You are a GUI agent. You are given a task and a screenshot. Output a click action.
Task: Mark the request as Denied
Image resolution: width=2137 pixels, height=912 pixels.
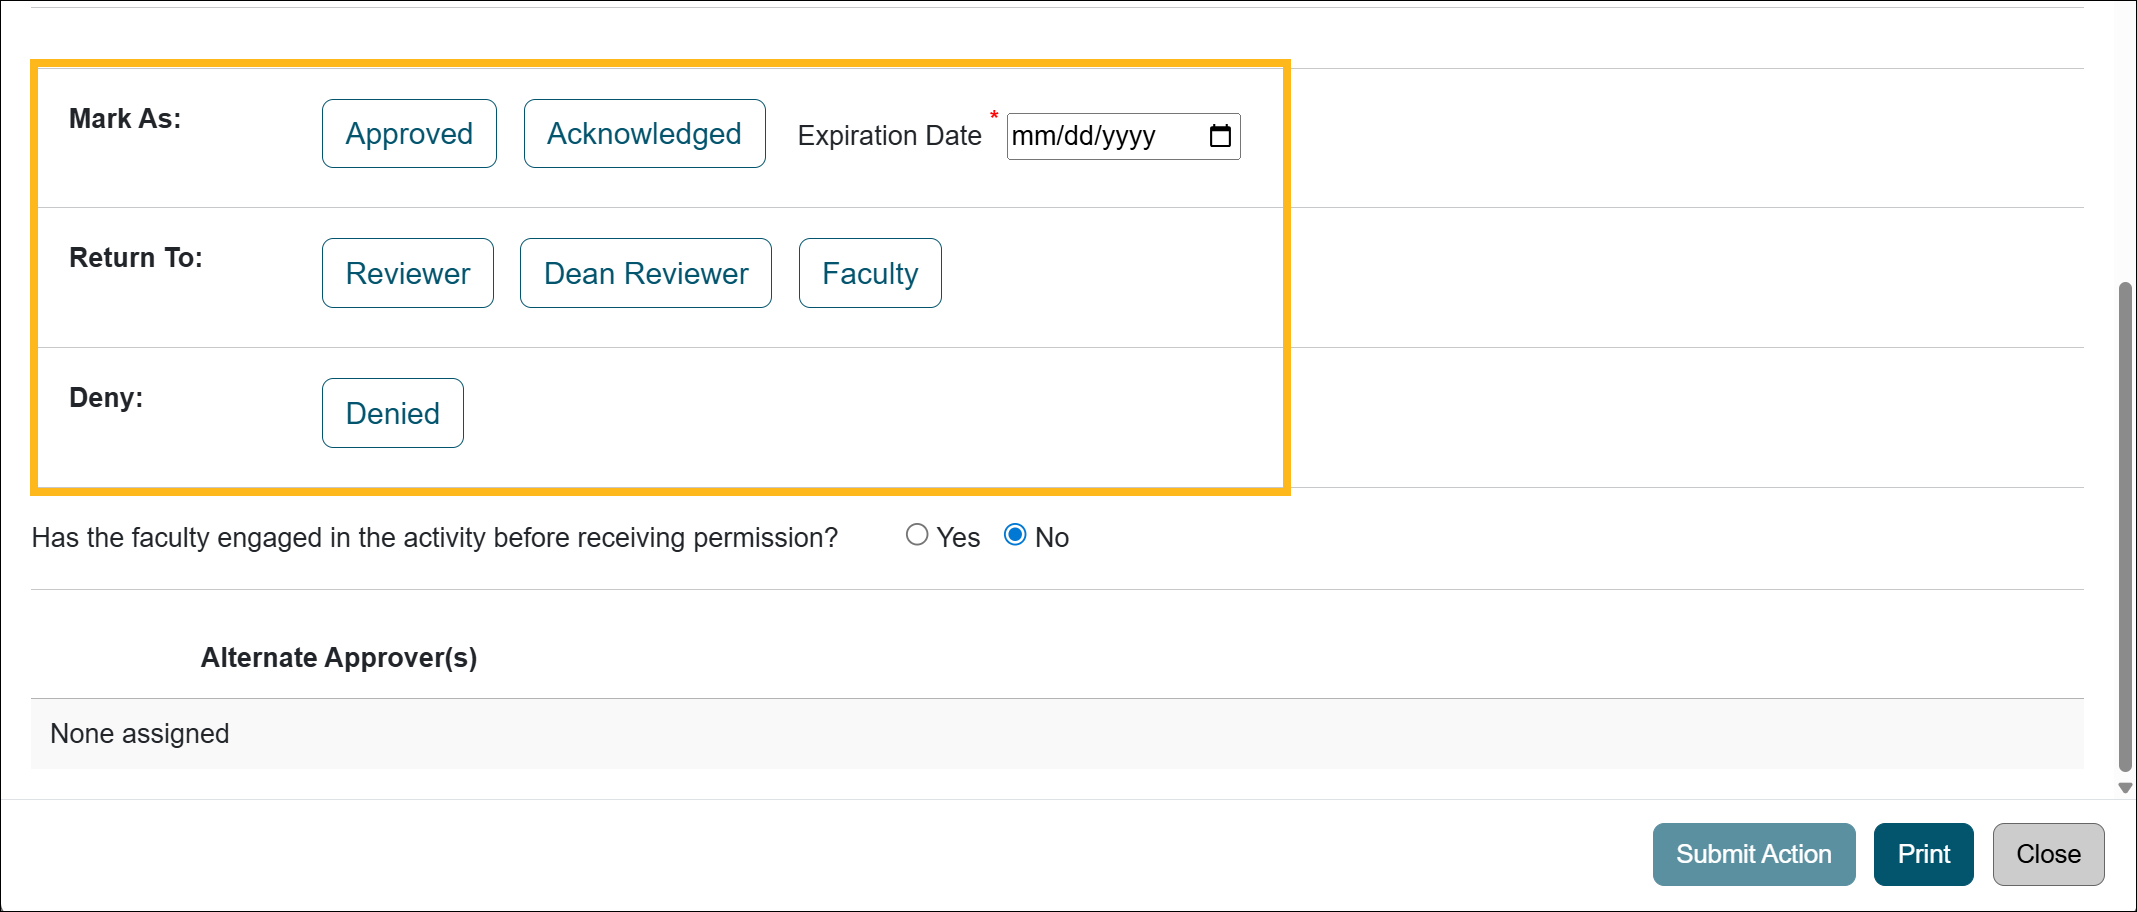click(392, 412)
